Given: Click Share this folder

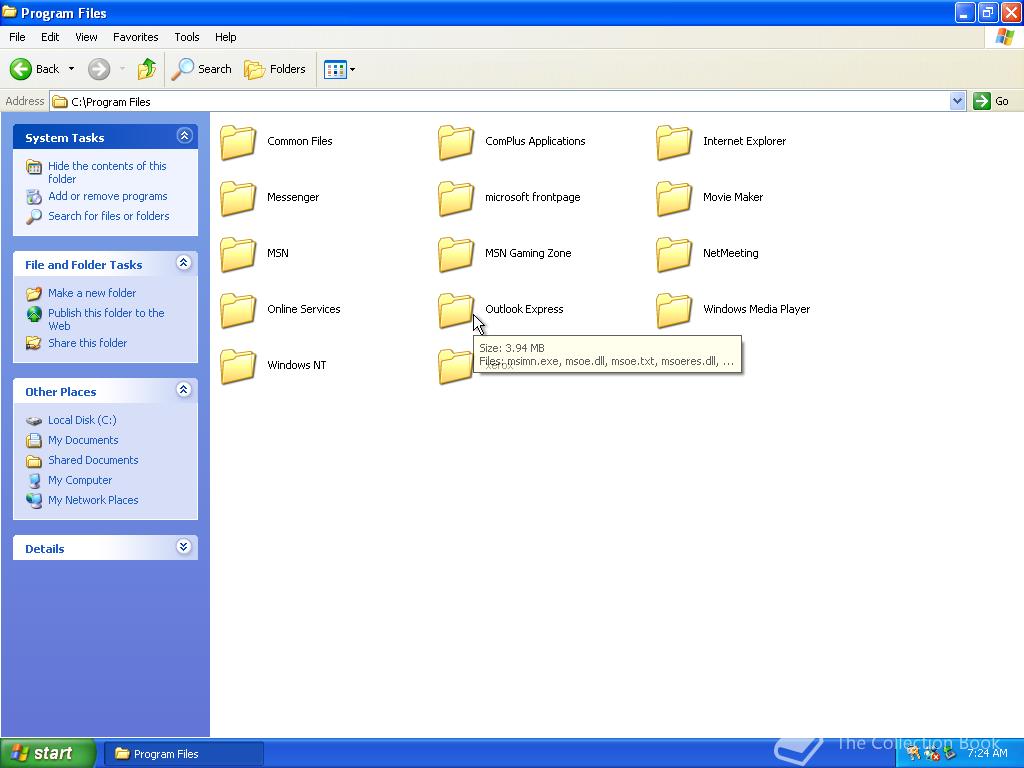Looking at the screenshot, I should (88, 343).
